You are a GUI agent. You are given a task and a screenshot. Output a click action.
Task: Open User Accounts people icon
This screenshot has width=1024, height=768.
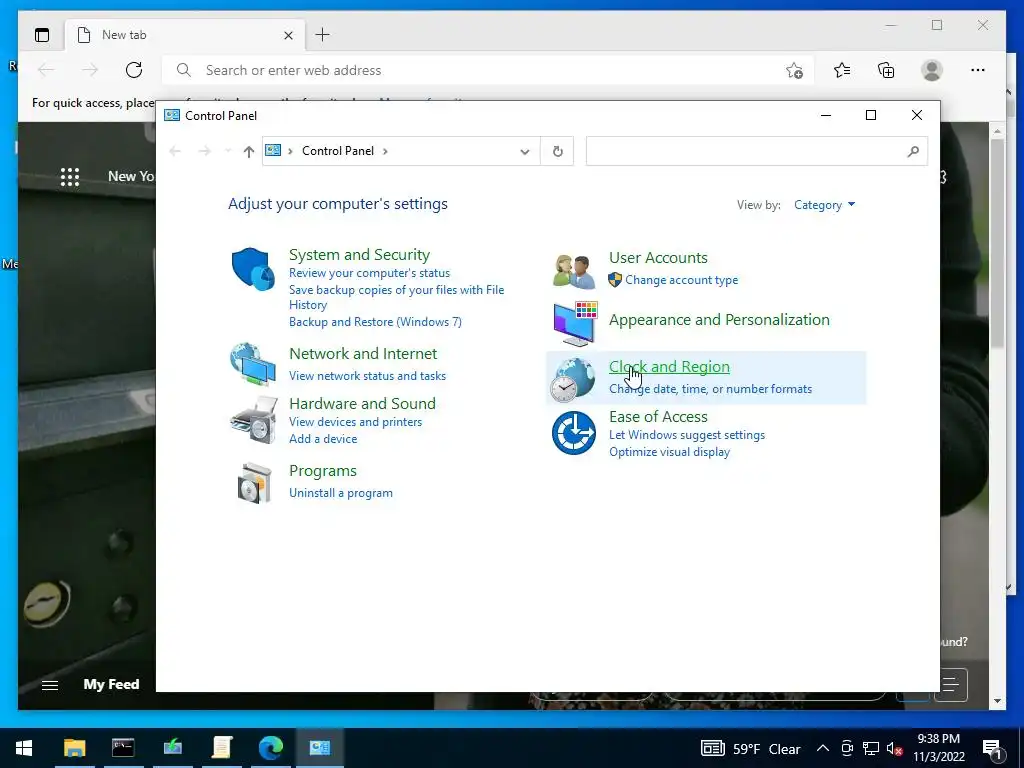(573, 271)
